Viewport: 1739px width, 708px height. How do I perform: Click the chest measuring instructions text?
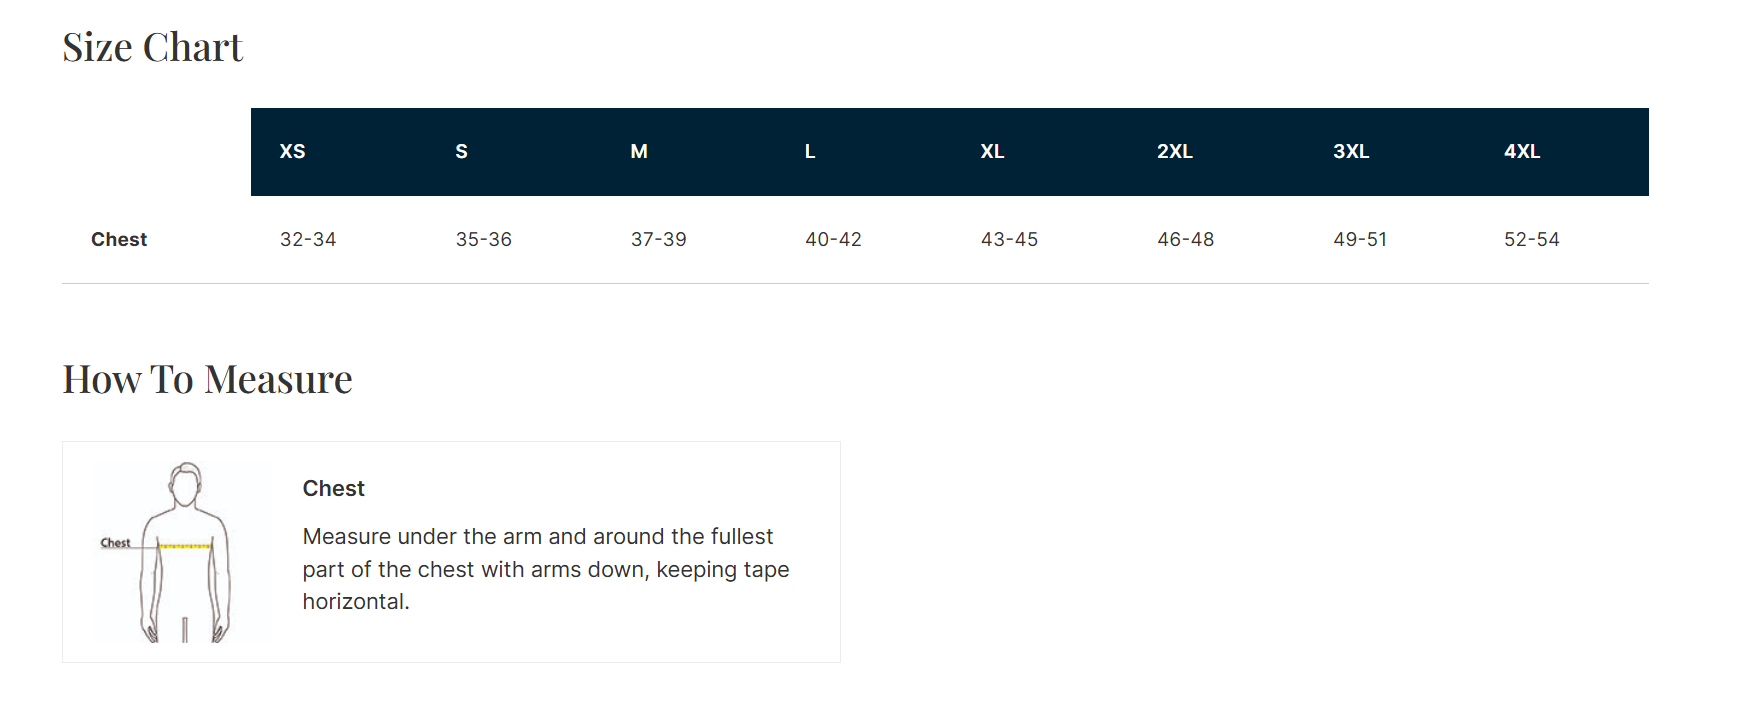tap(546, 569)
